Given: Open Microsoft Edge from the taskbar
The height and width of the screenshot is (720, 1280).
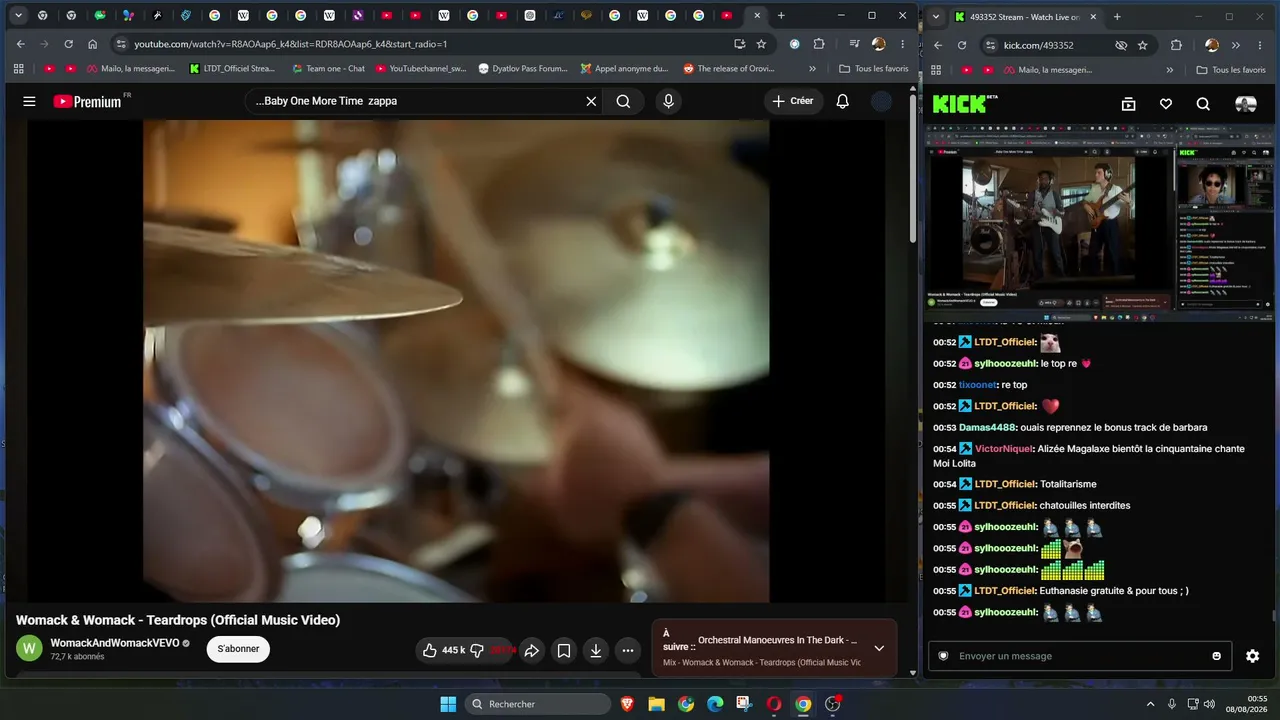Looking at the screenshot, I should 715,704.
